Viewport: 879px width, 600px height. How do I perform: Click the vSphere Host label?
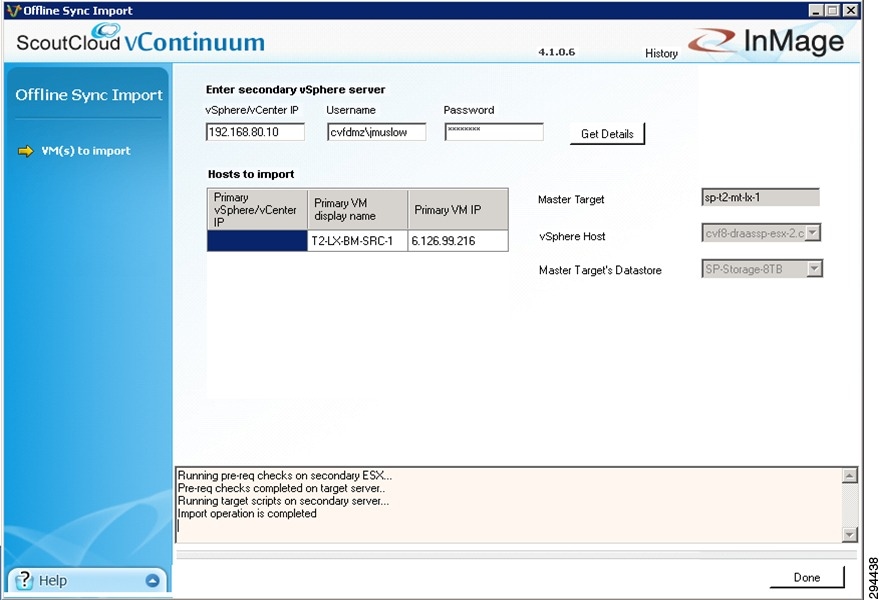coord(572,237)
